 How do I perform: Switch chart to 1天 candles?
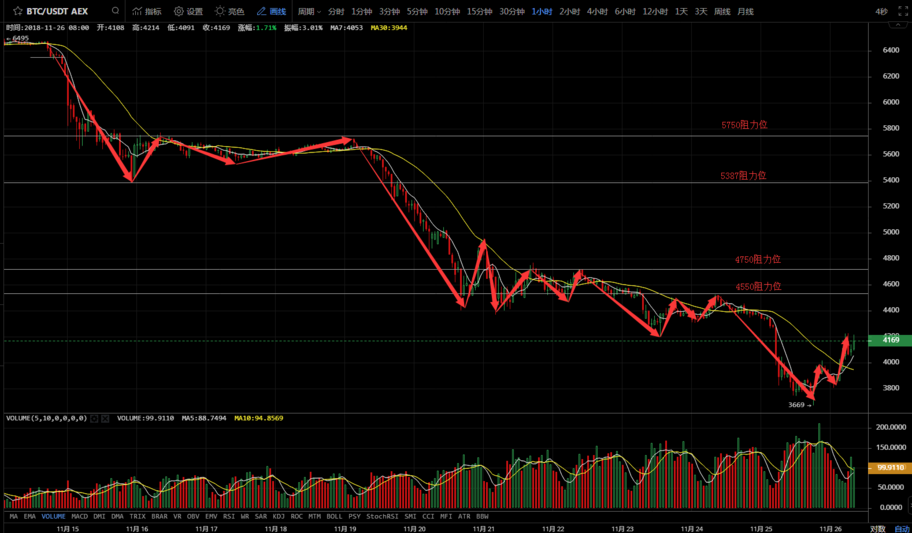(x=681, y=11)
